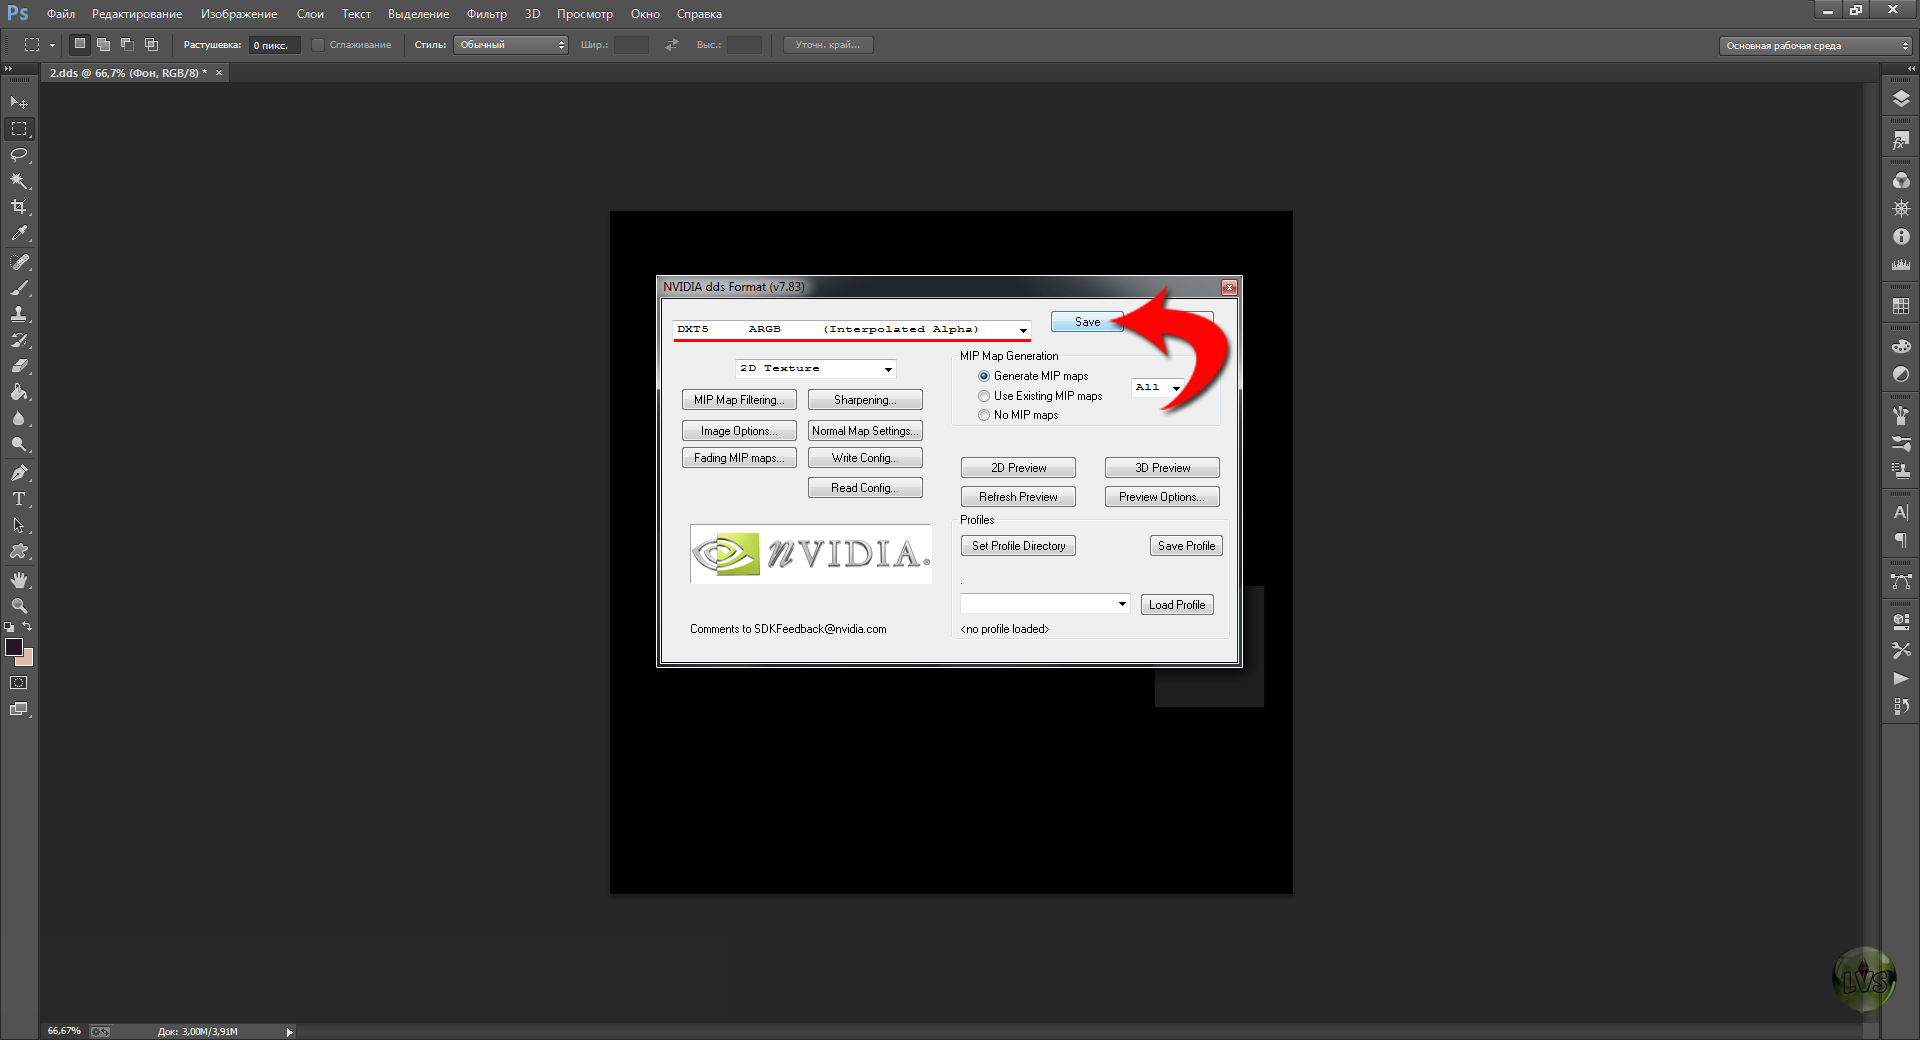
Task: Select the History Brush tool
Action: (19, 340)
